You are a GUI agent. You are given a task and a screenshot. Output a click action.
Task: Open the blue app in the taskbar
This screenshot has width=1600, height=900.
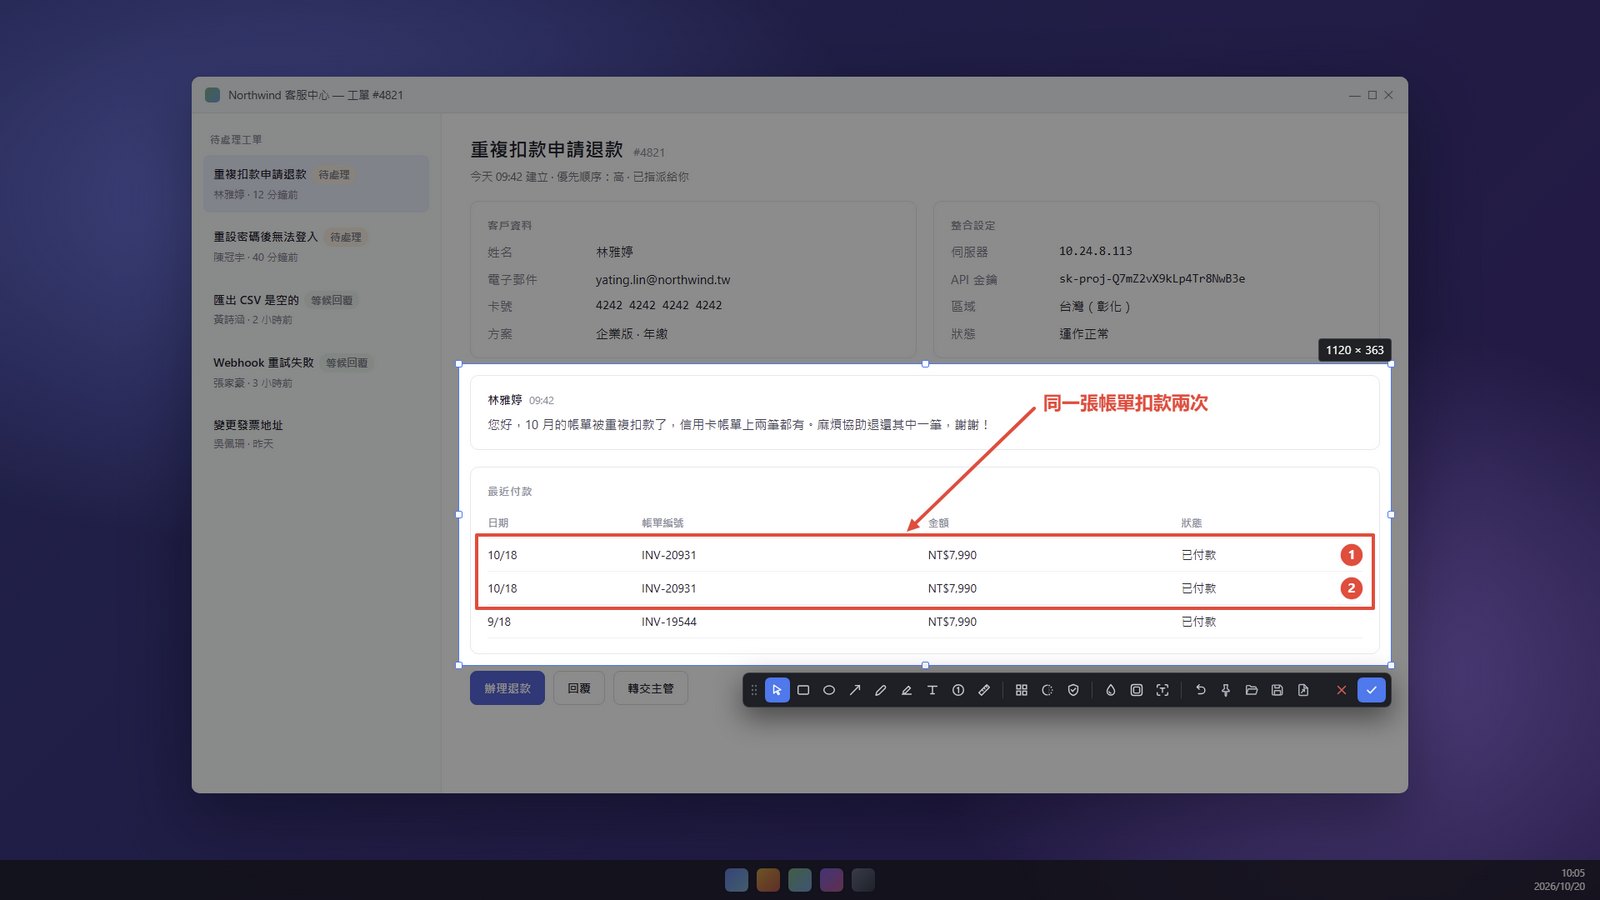[x=736, y=880]
